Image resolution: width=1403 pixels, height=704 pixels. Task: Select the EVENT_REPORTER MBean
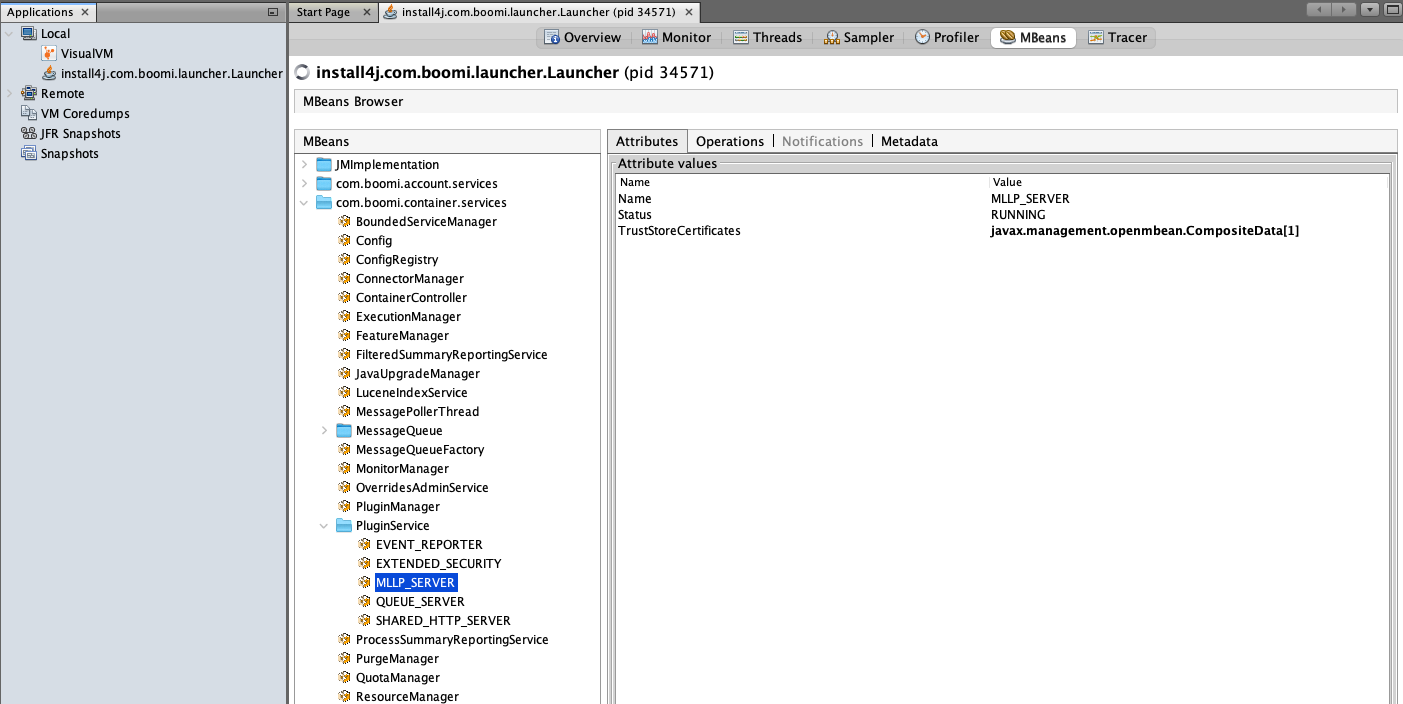[x=428, y=544]
